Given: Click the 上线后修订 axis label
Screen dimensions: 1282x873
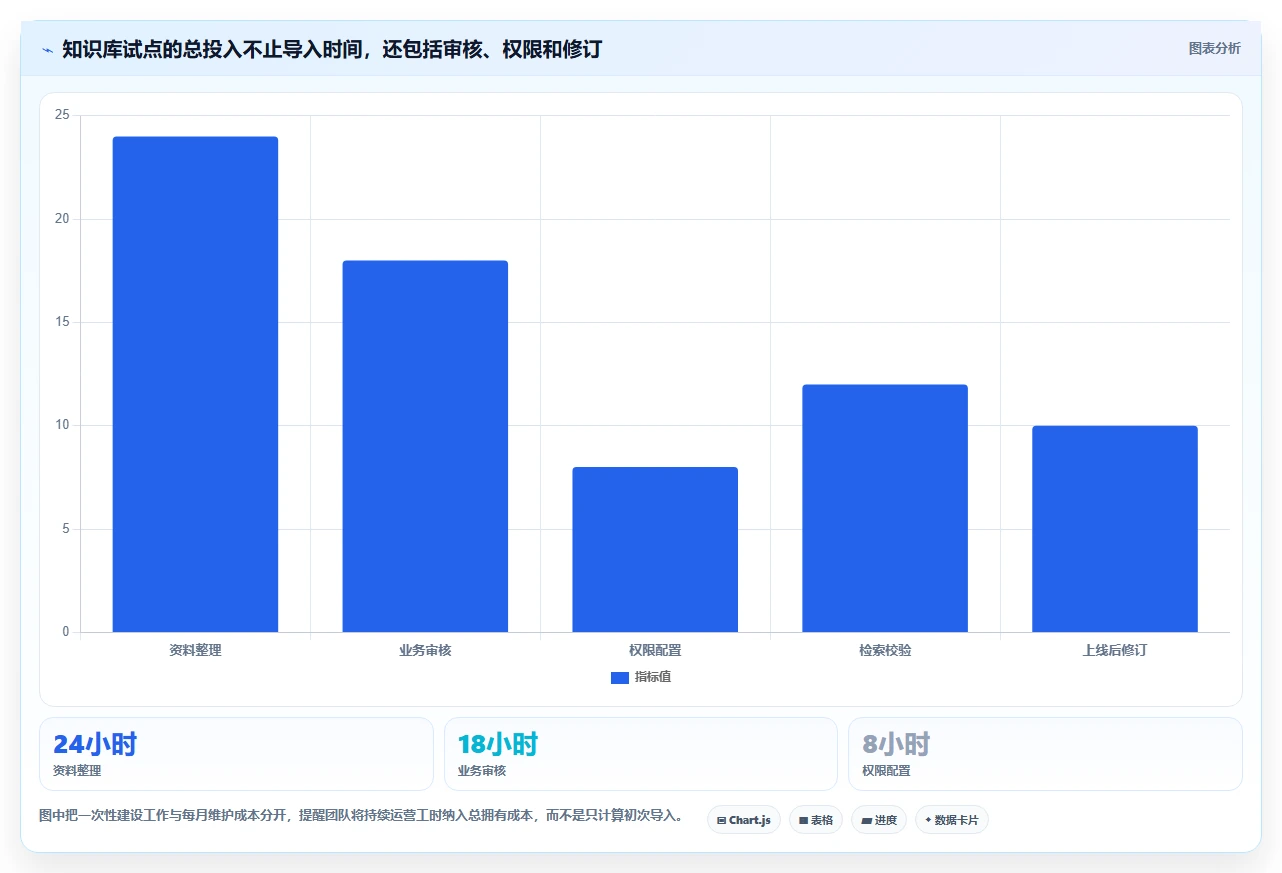Looking at the screenshot, I should (x=1115, y=650).
